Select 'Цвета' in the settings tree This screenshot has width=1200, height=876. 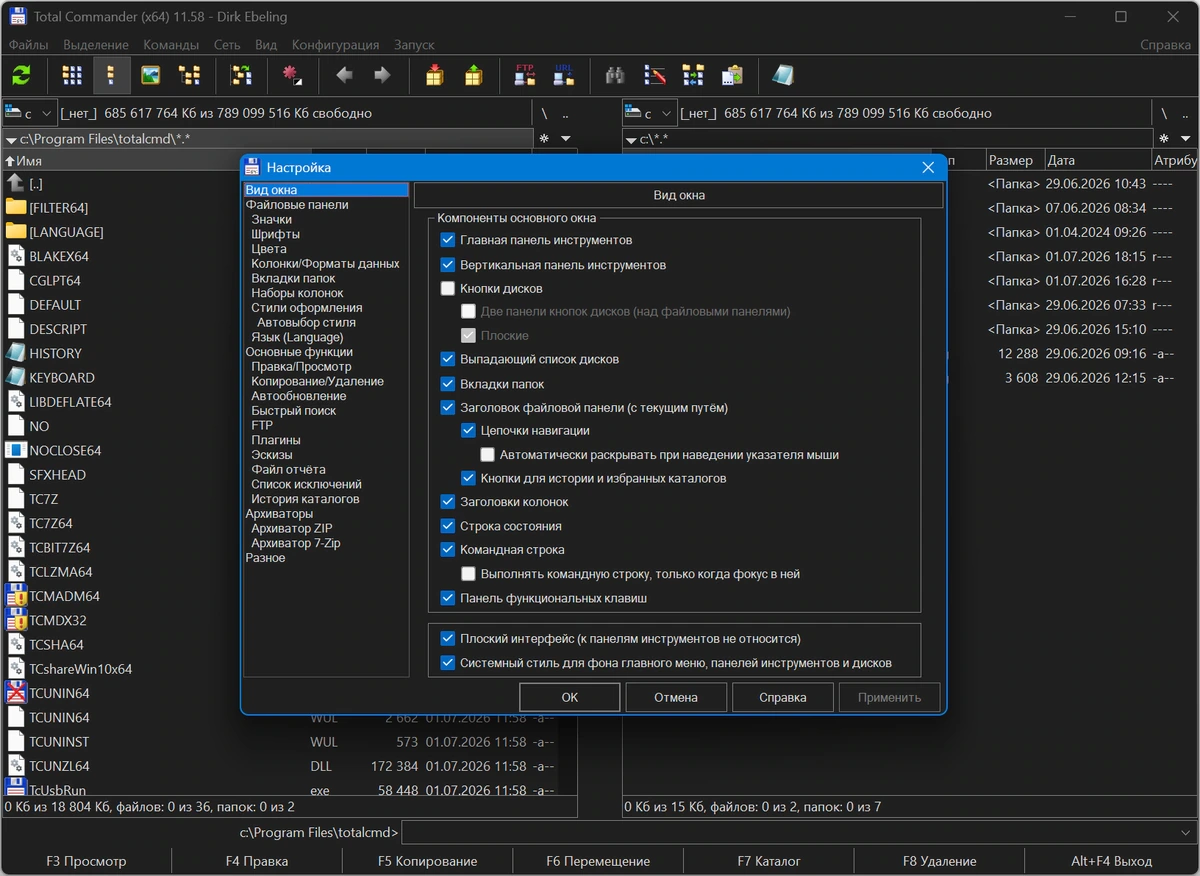pos(269,249)
